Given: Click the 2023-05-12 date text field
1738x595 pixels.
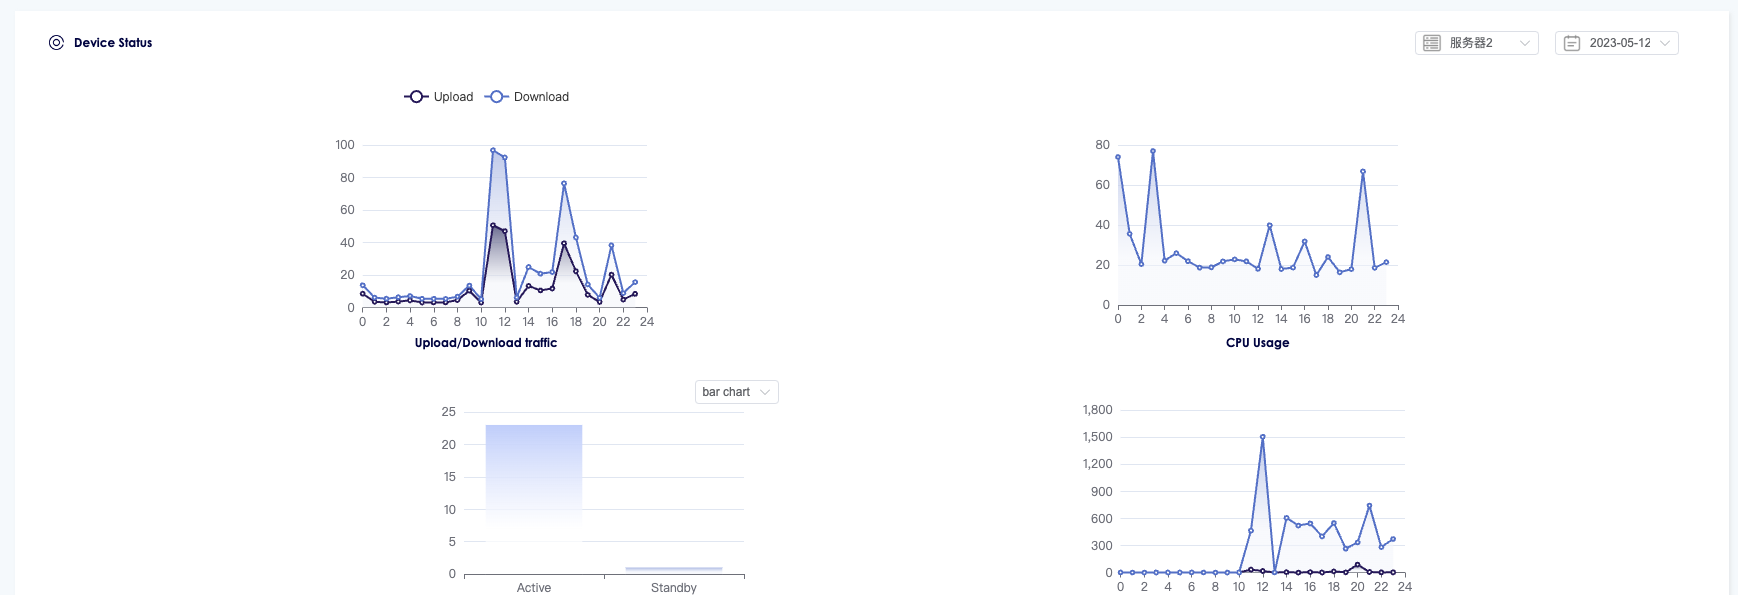Looking at the screenshot, I should coord(1620,43).
